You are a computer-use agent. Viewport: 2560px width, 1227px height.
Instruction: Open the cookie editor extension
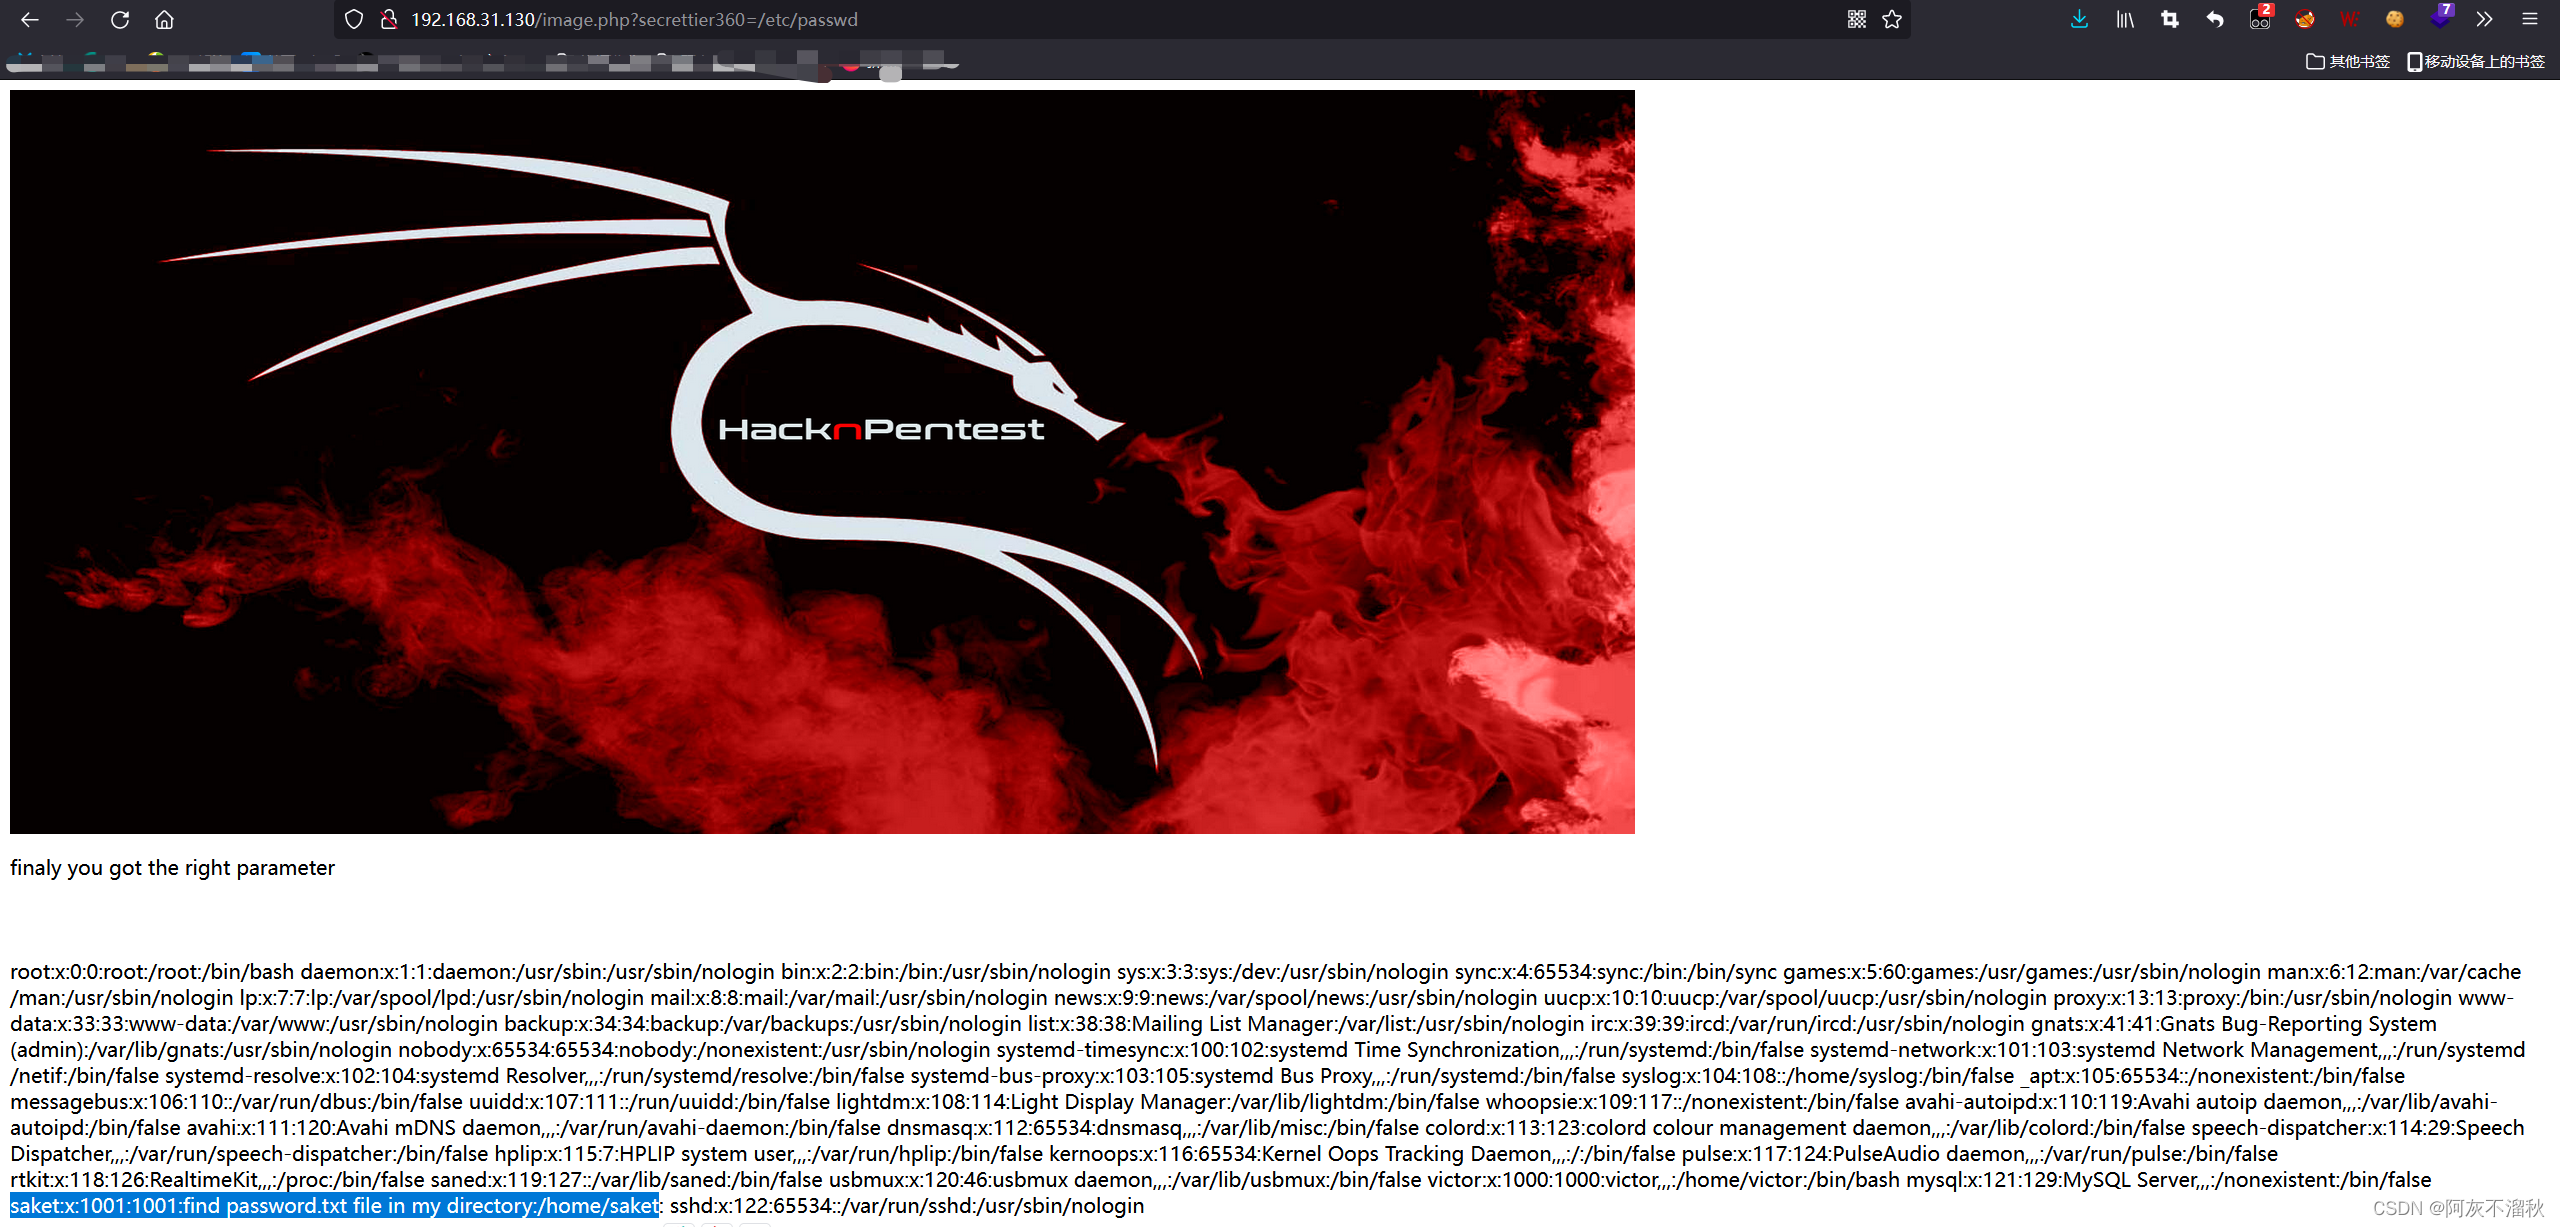tap(2395, 20)
